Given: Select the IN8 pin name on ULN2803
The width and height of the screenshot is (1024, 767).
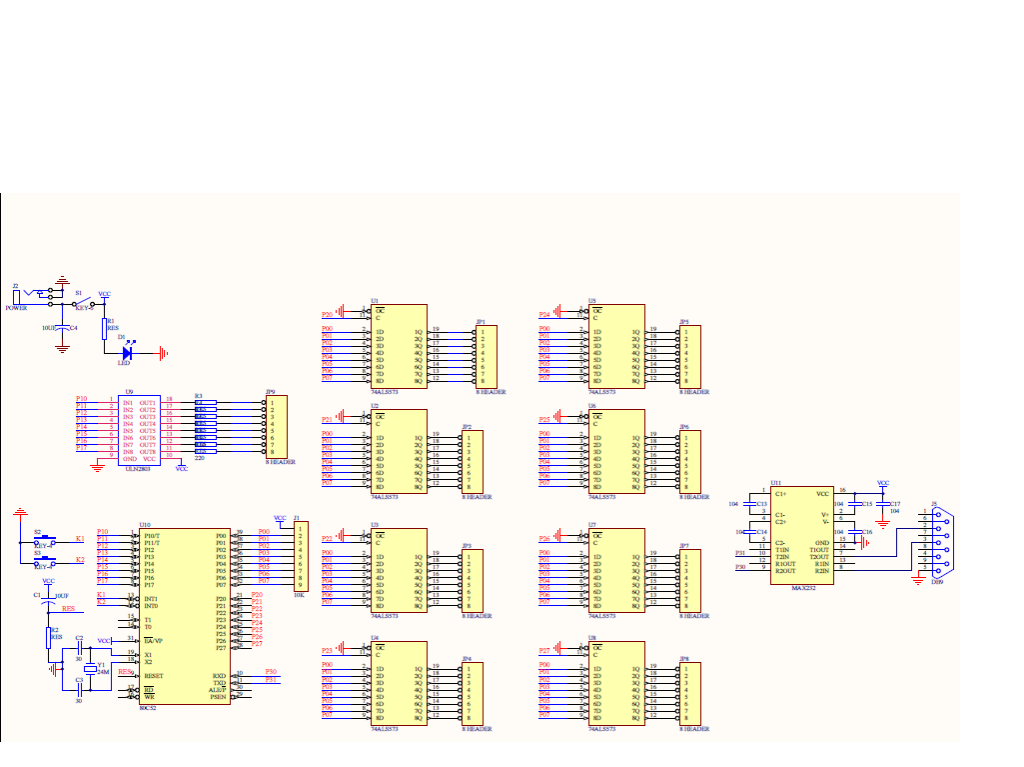Looking at the screenshot, I should pyautogui.click(x=128, y=452).
